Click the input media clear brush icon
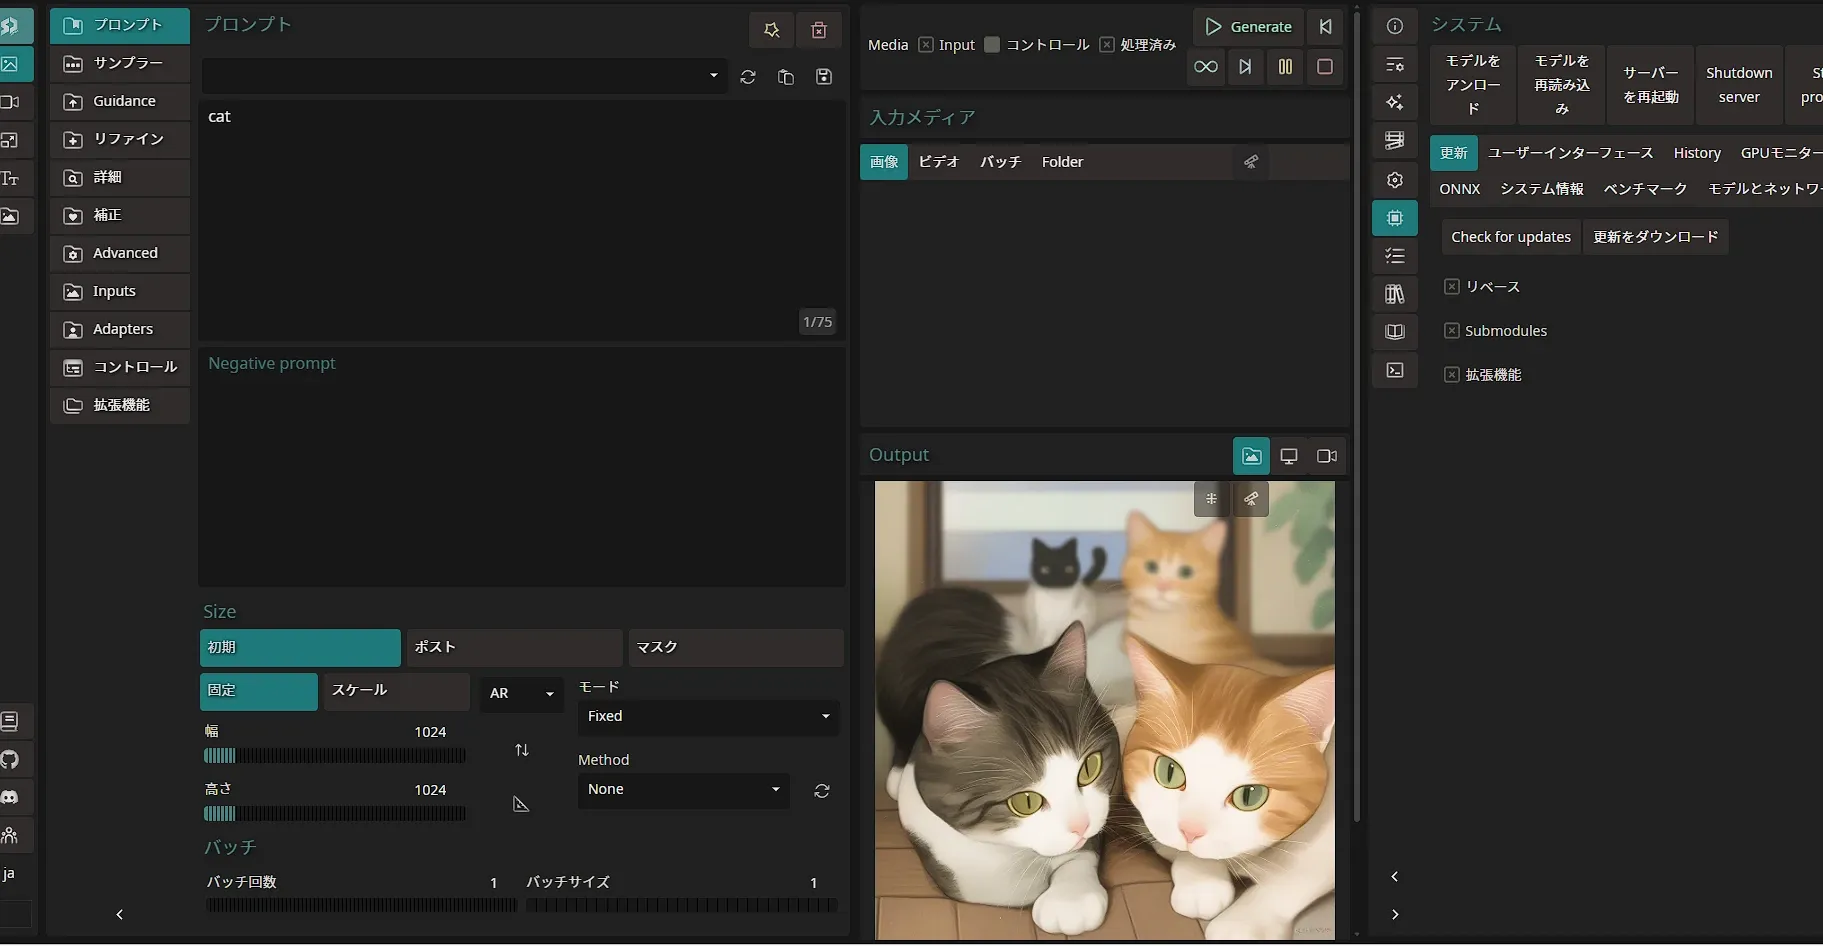 coord(1251,162)
